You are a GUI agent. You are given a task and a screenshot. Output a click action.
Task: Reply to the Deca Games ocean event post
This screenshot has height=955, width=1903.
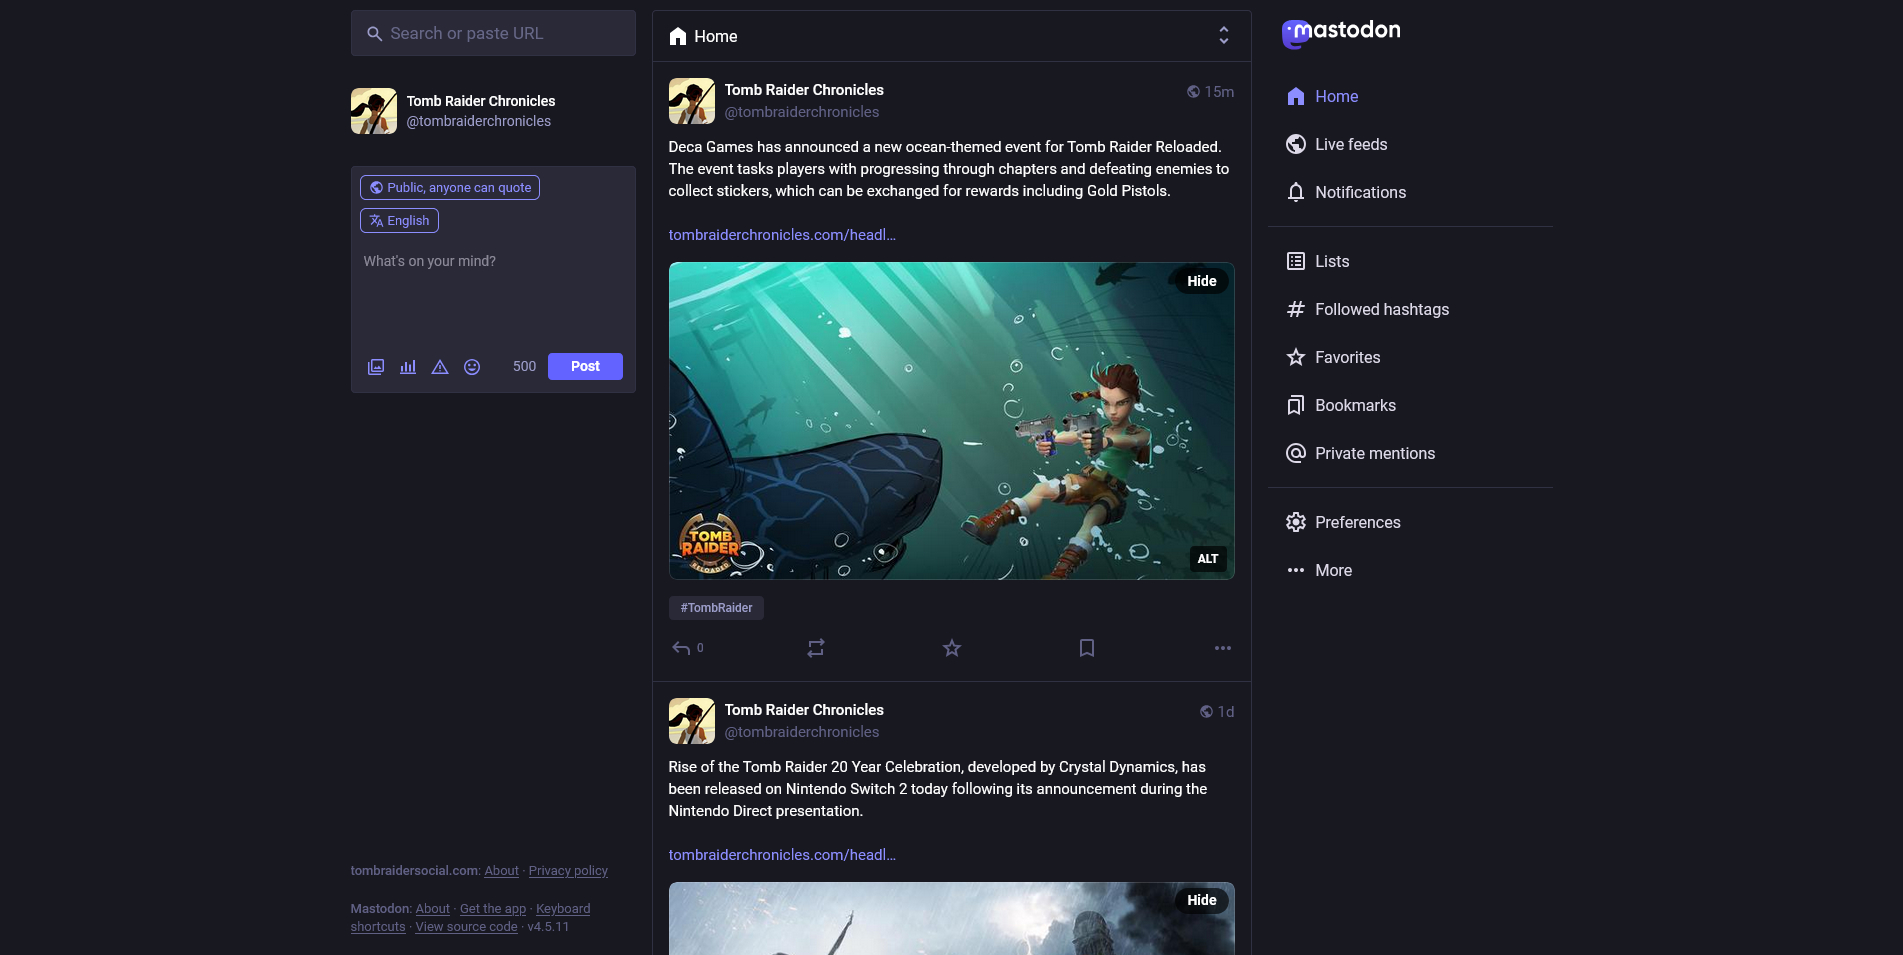(x=687, y=648)
